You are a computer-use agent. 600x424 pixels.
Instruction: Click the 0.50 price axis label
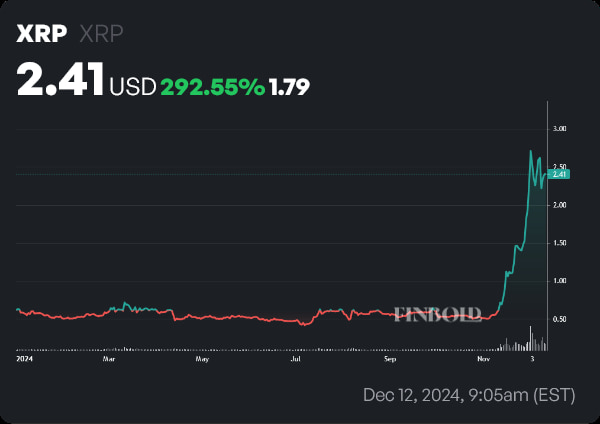(559, 319)
